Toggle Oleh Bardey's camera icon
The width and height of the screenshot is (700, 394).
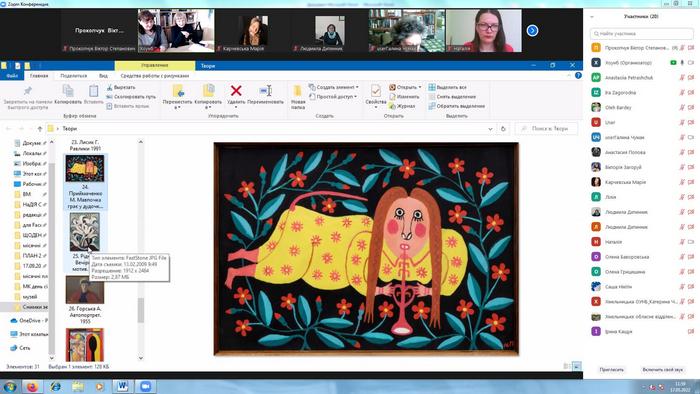(x=691, y=108)
